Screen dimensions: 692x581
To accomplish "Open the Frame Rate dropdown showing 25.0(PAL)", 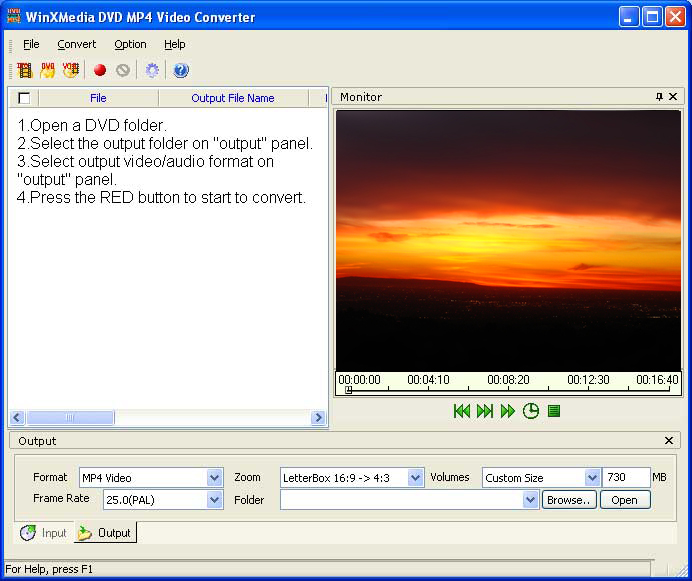I will coord(214,500).
